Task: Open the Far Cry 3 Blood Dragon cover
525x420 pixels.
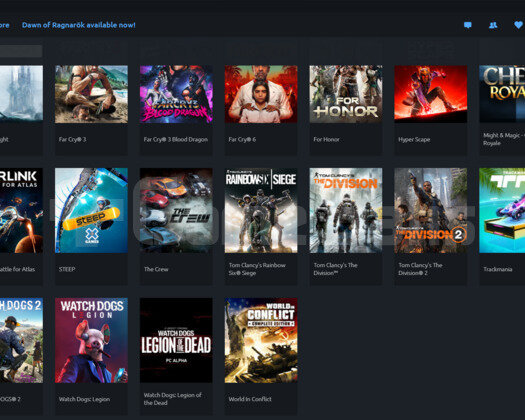Action: (x=176, y=94)
